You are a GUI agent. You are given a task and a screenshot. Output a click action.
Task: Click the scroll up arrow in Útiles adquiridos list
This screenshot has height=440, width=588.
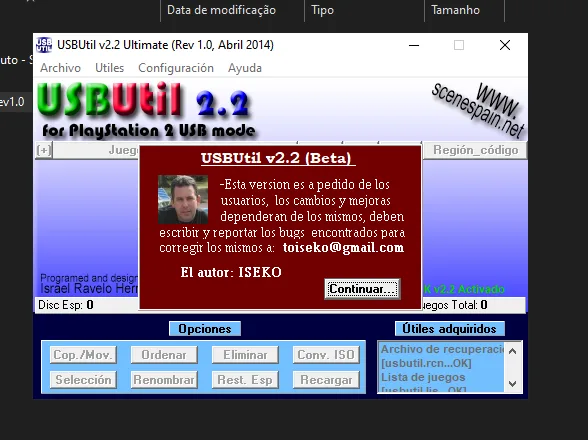click(512, 351)
